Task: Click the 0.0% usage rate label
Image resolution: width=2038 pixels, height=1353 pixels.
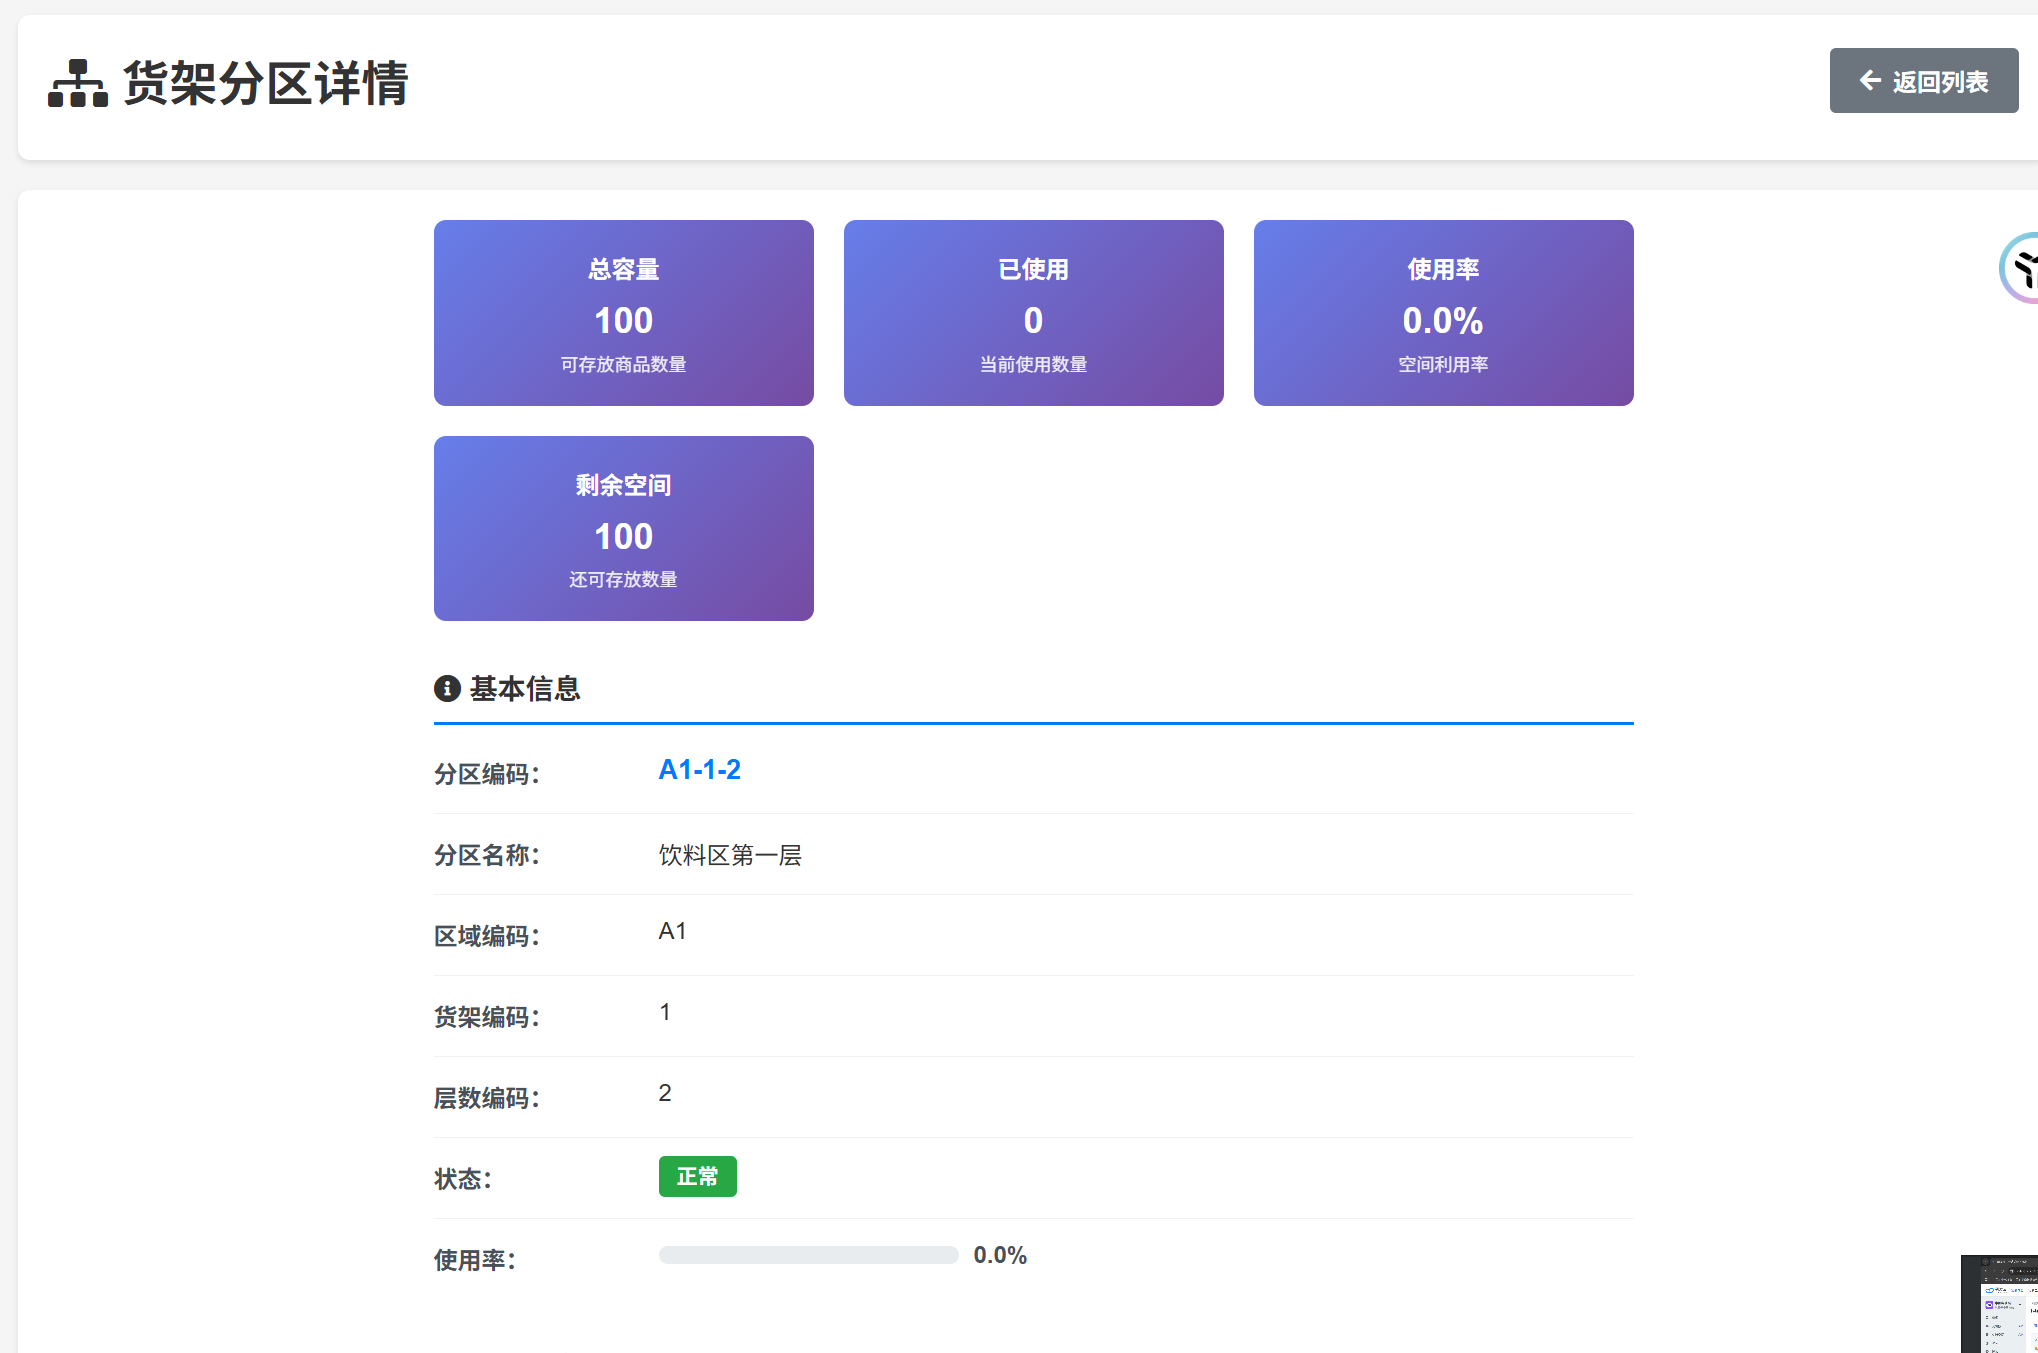Action: (x=1000, y=1254)
